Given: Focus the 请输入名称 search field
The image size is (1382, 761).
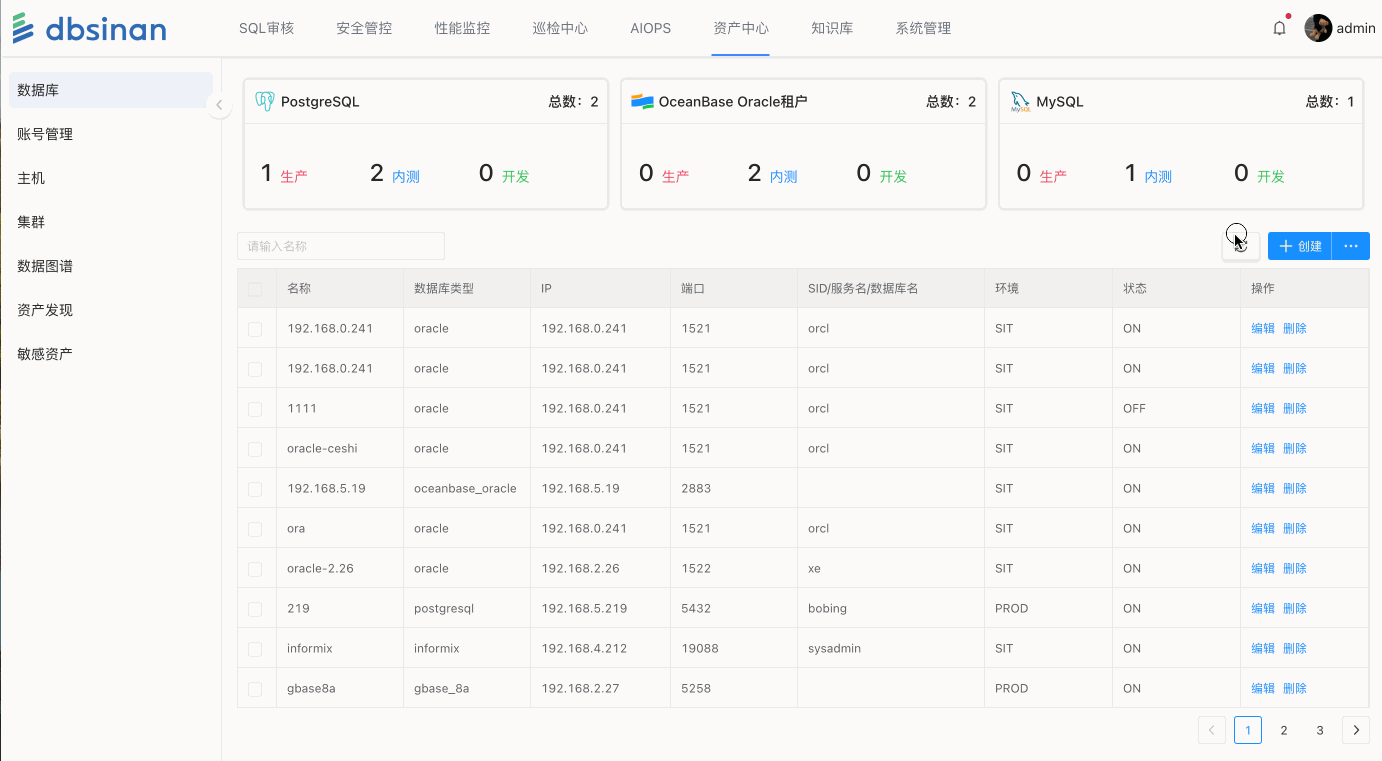Looking at the screenshot, I should coord(340,246).
